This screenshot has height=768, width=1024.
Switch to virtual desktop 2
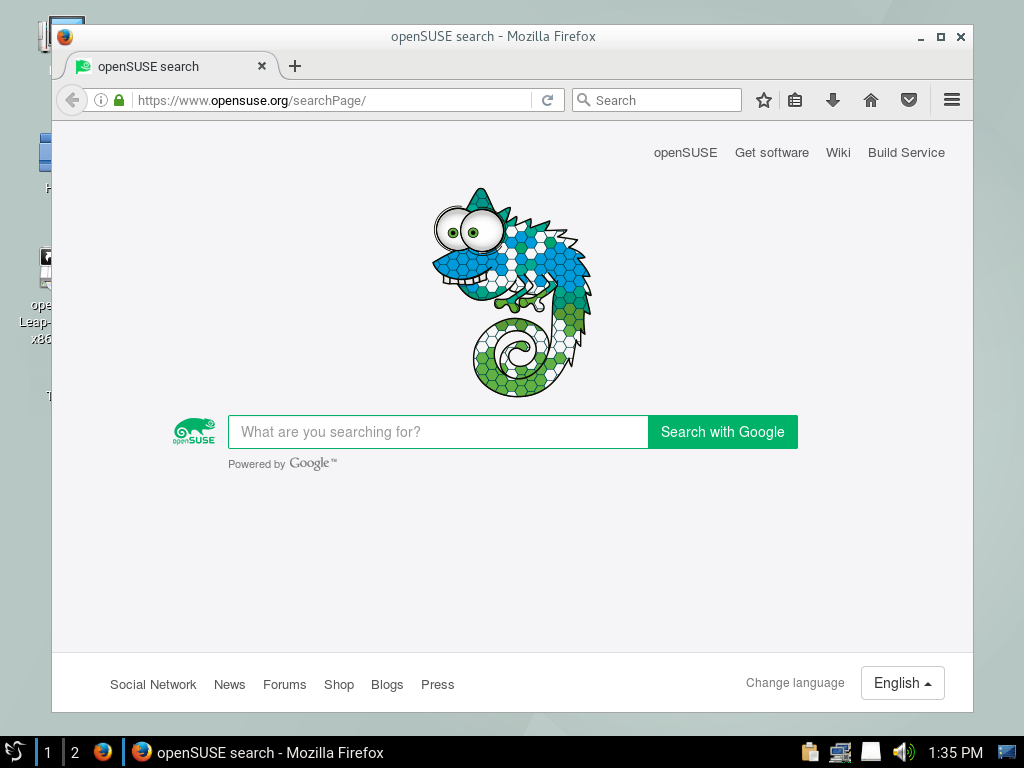coord(75,752)
